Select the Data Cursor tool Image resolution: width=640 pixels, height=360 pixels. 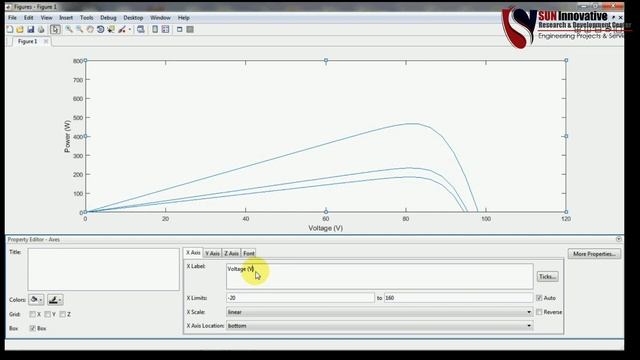(111, 29)
